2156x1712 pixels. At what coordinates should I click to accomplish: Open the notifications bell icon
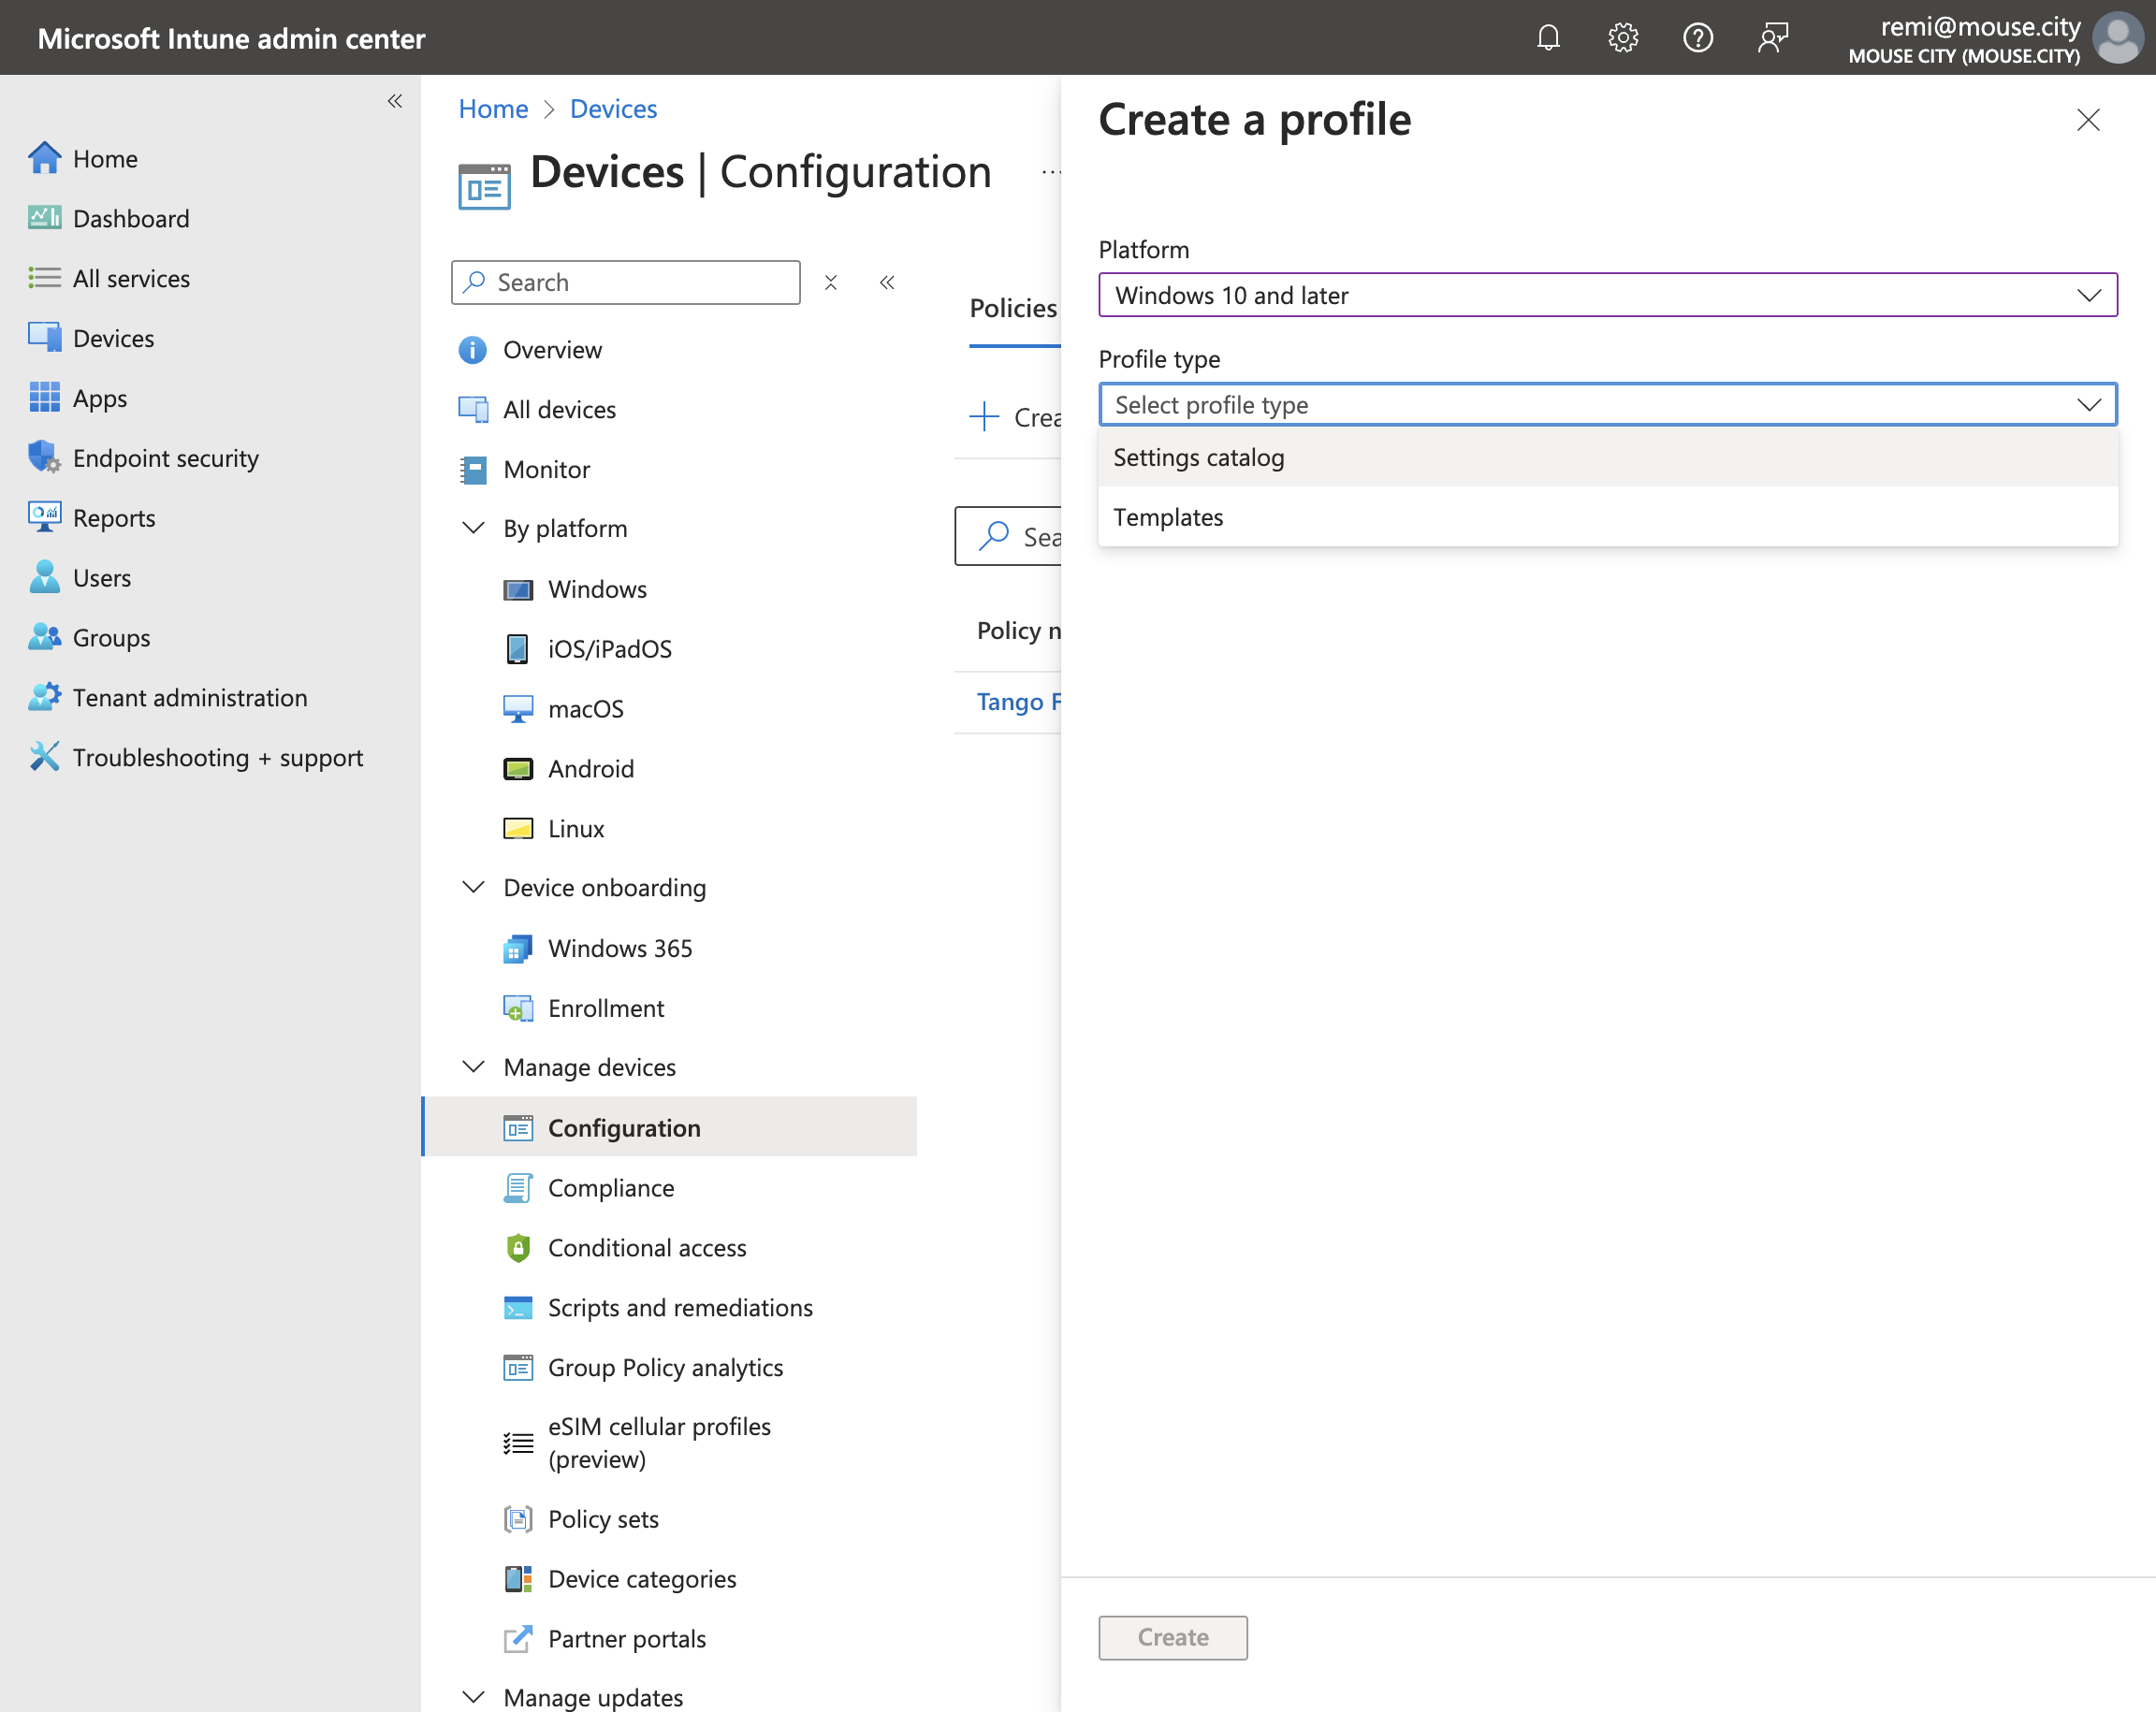click(1547, 38)
